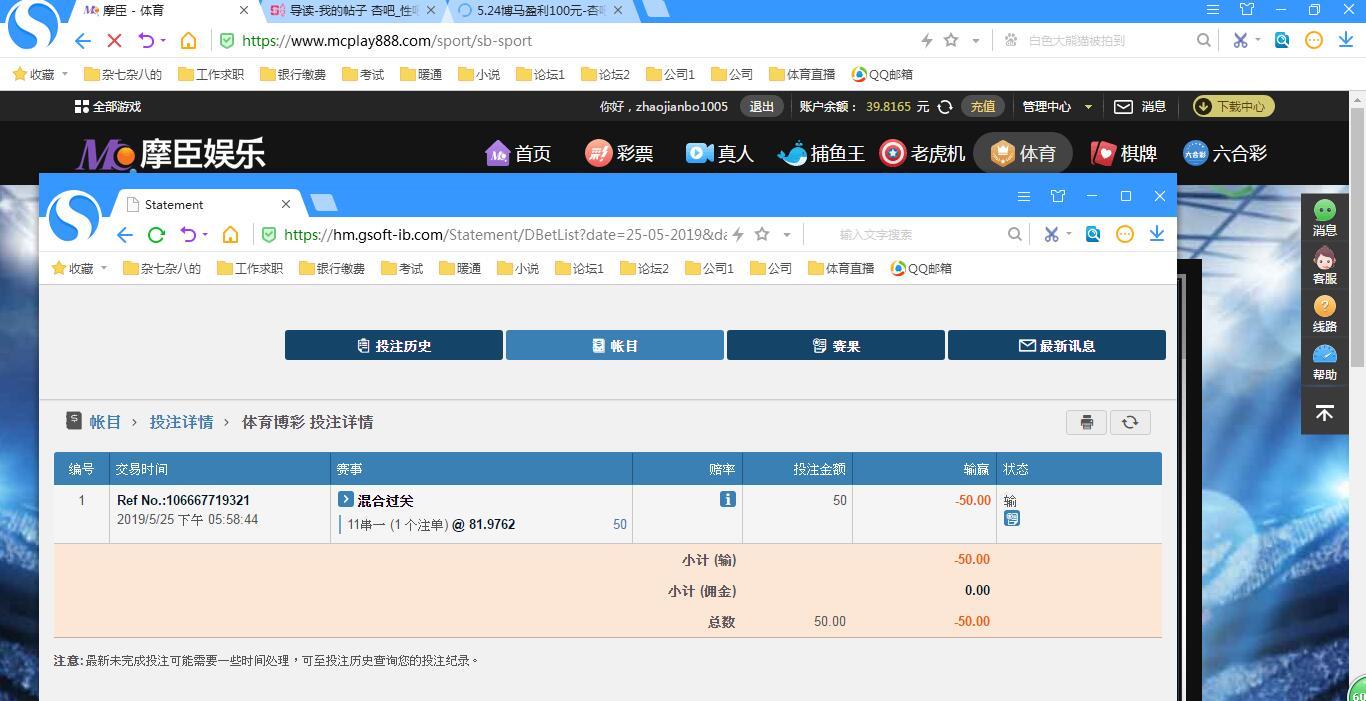The image size is (1366, 701).
Task: Switch to the 投注历史 tab
Action: [393, 345]
